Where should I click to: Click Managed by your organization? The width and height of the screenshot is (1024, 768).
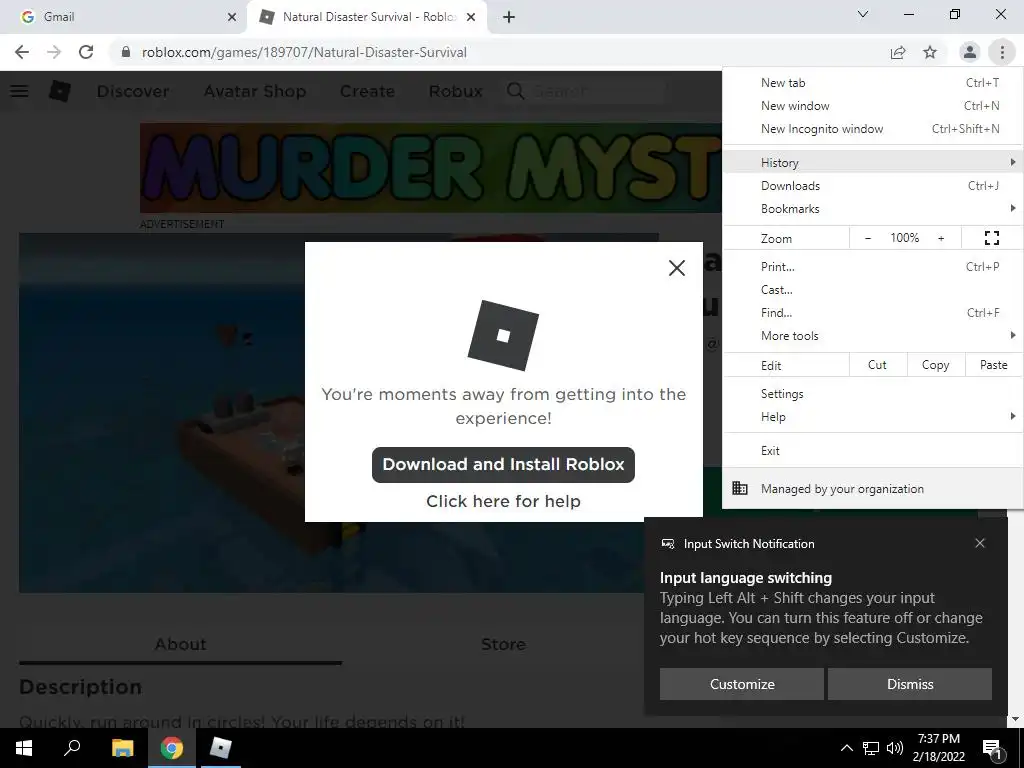[x=872, y=488]
